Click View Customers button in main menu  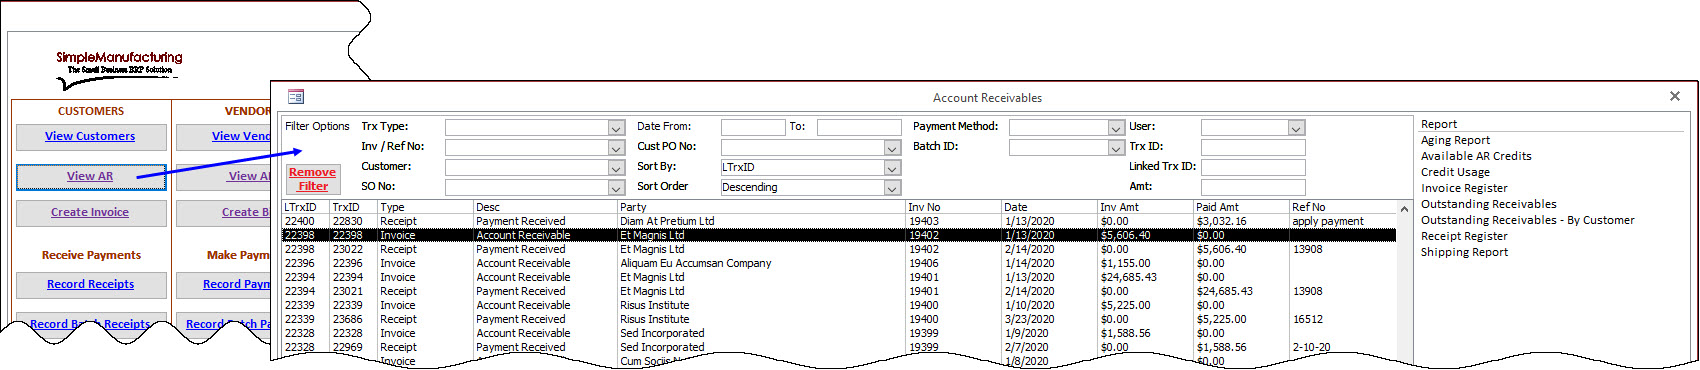pyautogui.click(x=90, y=136)
